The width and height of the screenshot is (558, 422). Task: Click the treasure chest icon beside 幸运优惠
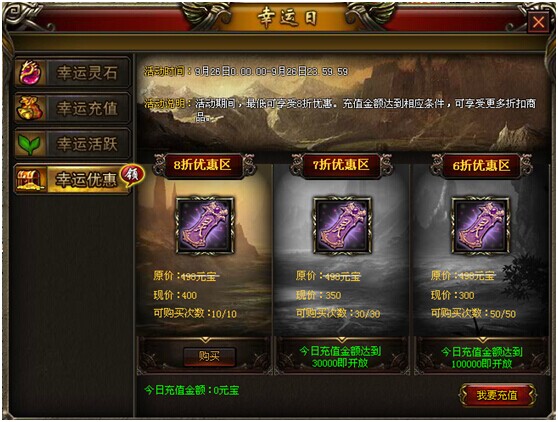(x=31, y=180)
